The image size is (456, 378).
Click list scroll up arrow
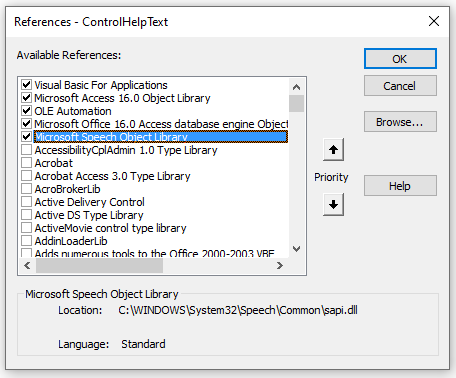296,87
